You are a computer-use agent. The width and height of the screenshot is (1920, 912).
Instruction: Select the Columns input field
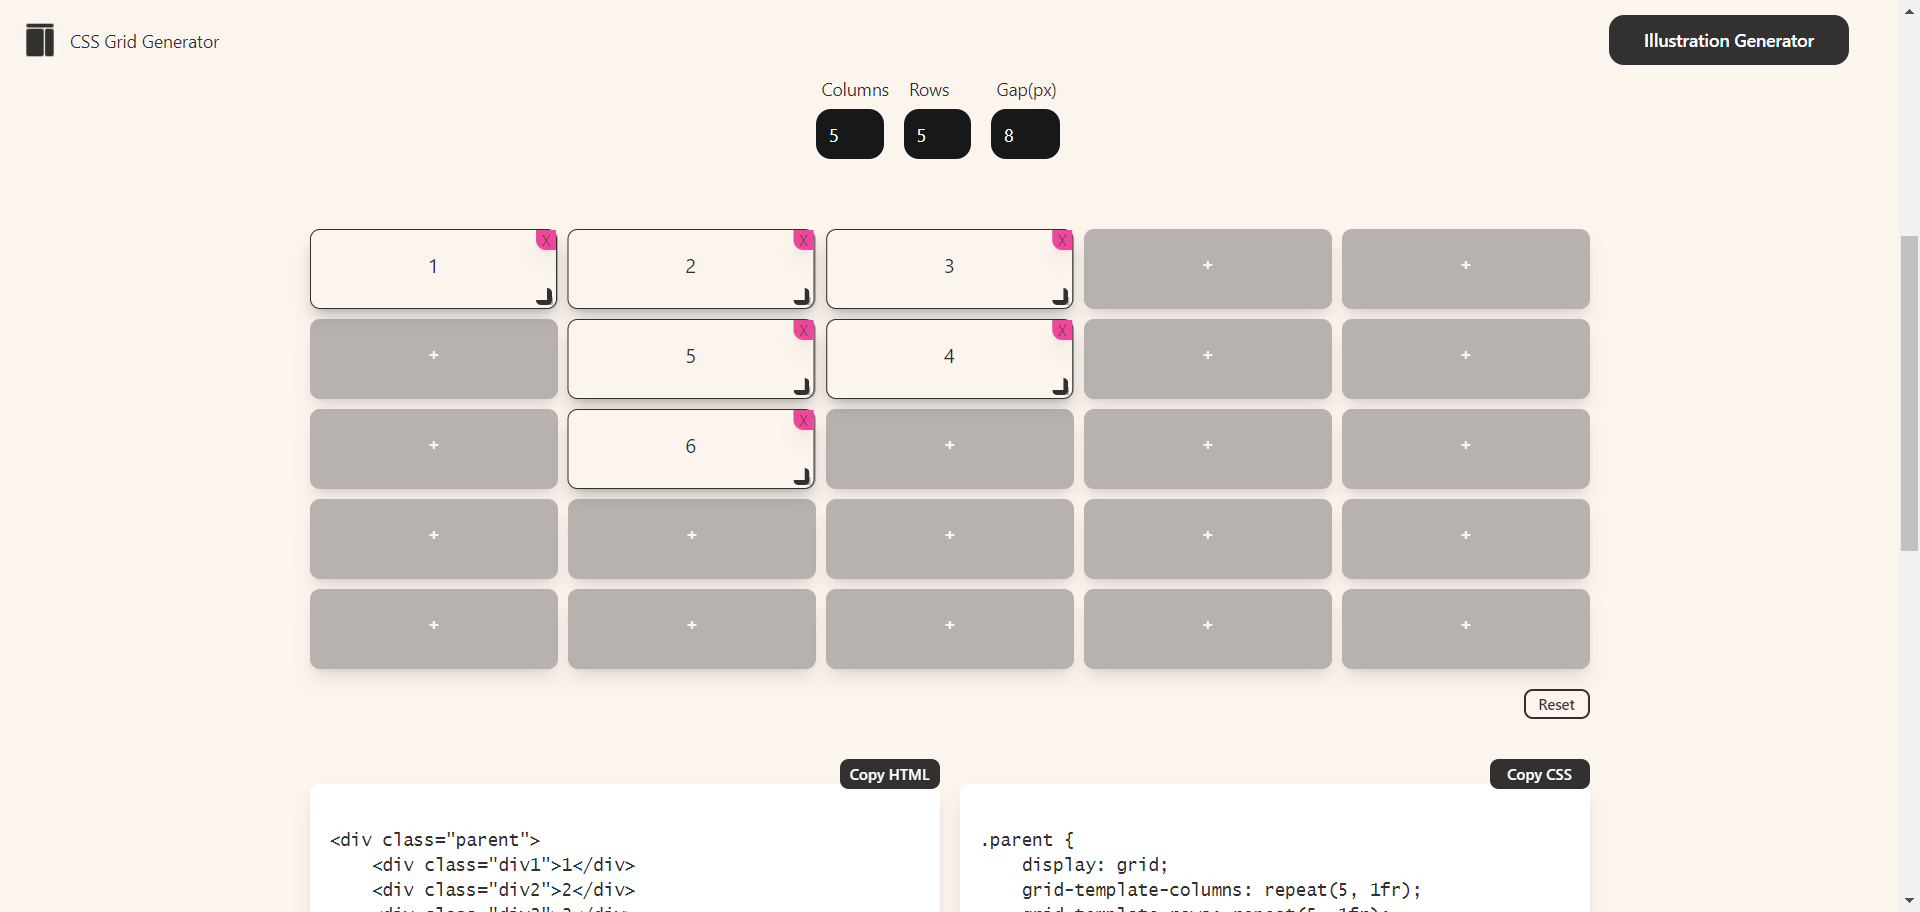849,134
